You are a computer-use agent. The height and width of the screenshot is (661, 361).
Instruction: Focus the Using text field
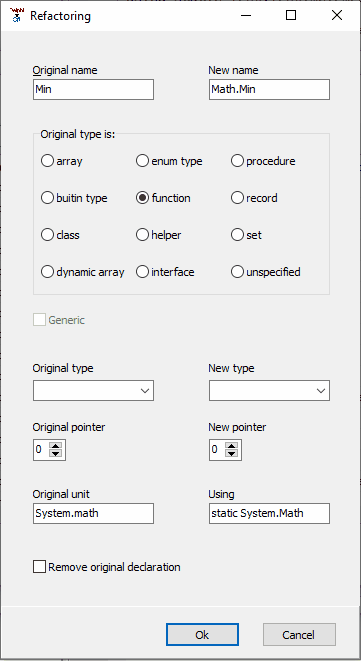pos(269,513)
